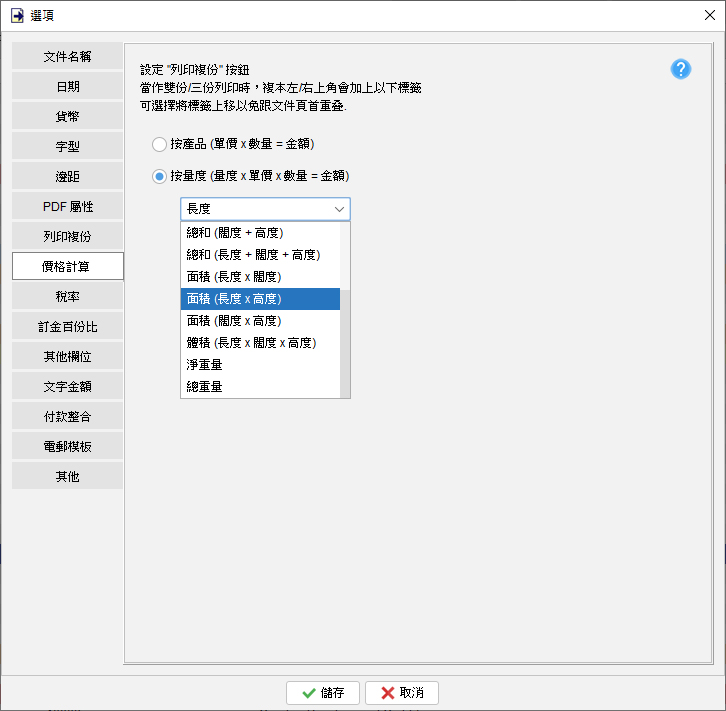Click the 儲存 save button
This screenshot has width=726, height=711.
[x=323, y=693]
